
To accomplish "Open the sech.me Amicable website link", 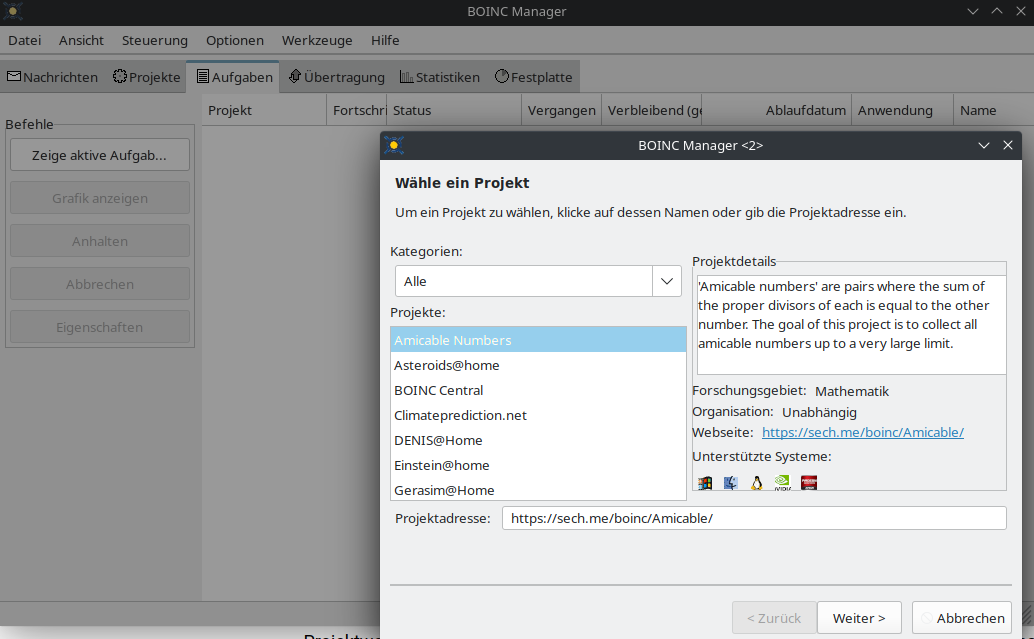I will [862, 432].
